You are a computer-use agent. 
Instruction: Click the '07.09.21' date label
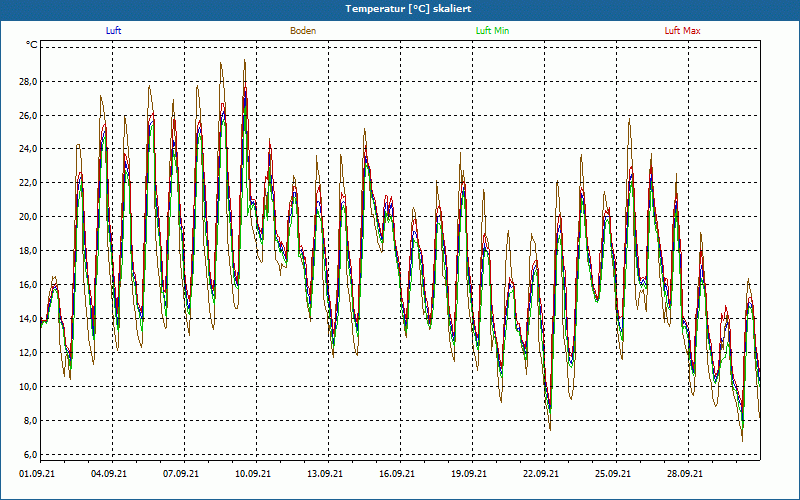point(181,474)
